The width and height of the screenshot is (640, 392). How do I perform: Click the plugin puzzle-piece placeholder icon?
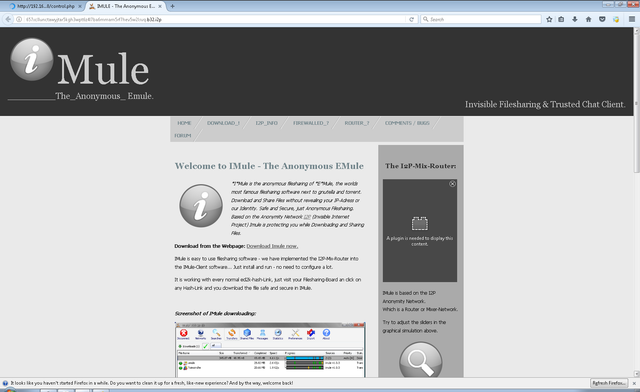(x=420, y=223)
